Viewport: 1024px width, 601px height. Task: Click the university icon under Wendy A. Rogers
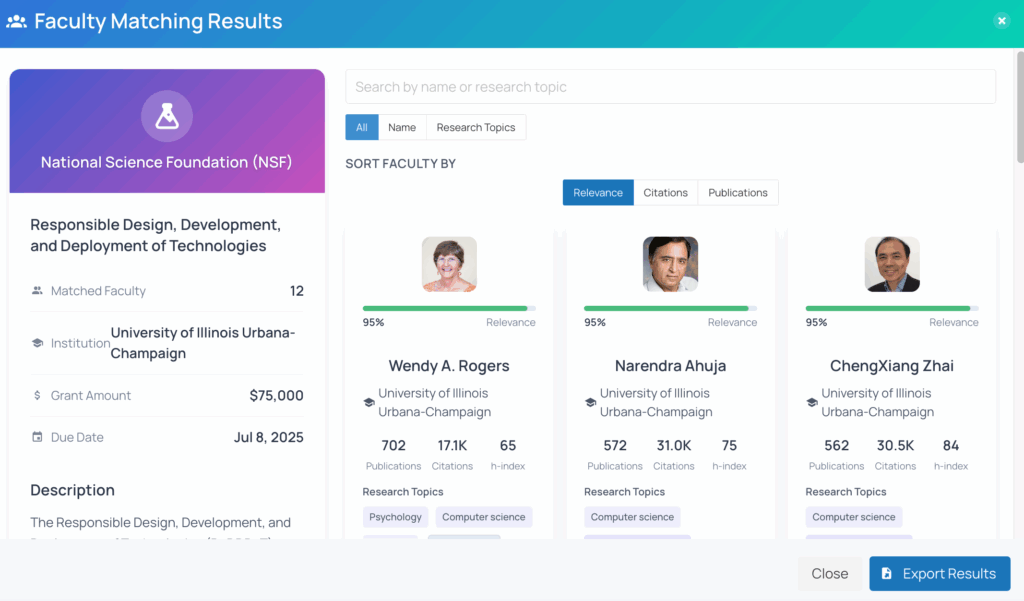(x=368, y=403)
